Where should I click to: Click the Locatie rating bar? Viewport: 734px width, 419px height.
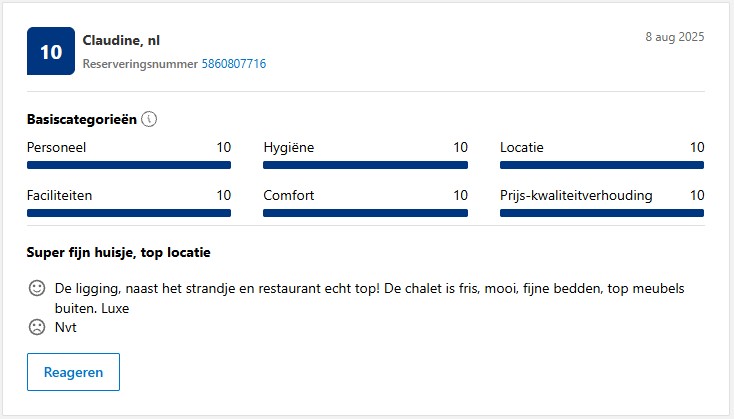click(x=602, y=165)
